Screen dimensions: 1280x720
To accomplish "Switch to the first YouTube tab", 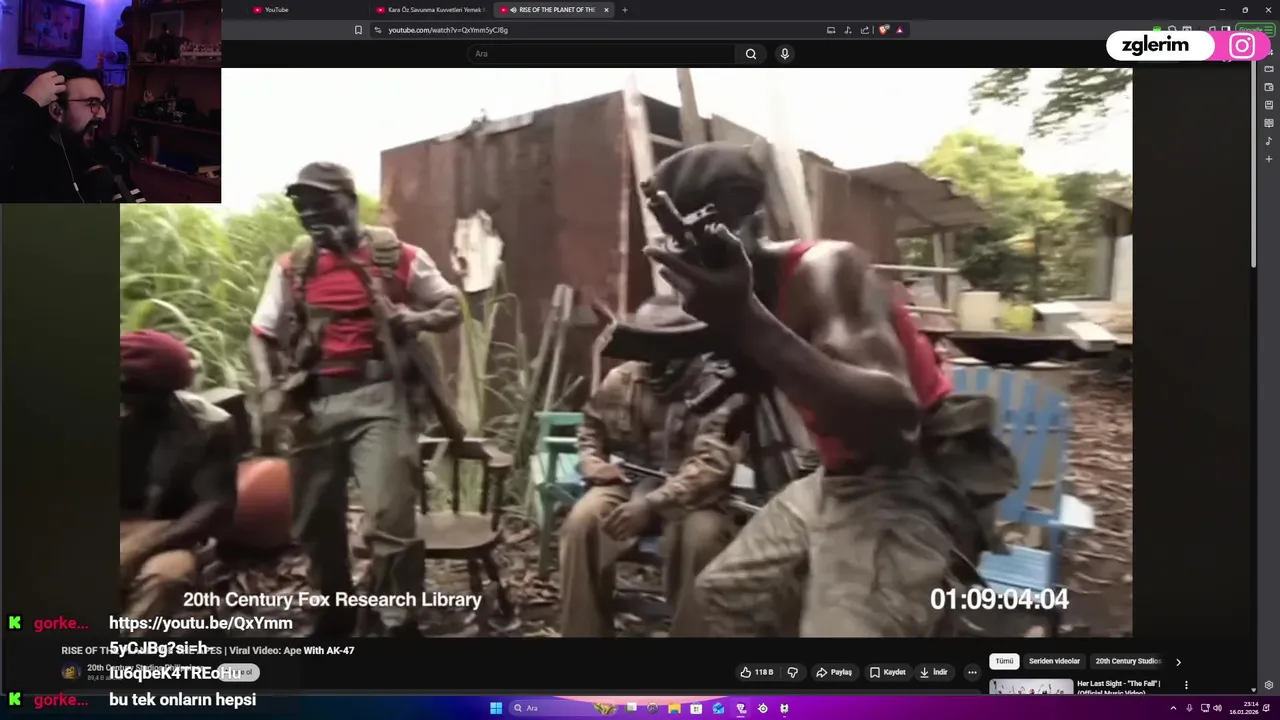I will 303,10.
